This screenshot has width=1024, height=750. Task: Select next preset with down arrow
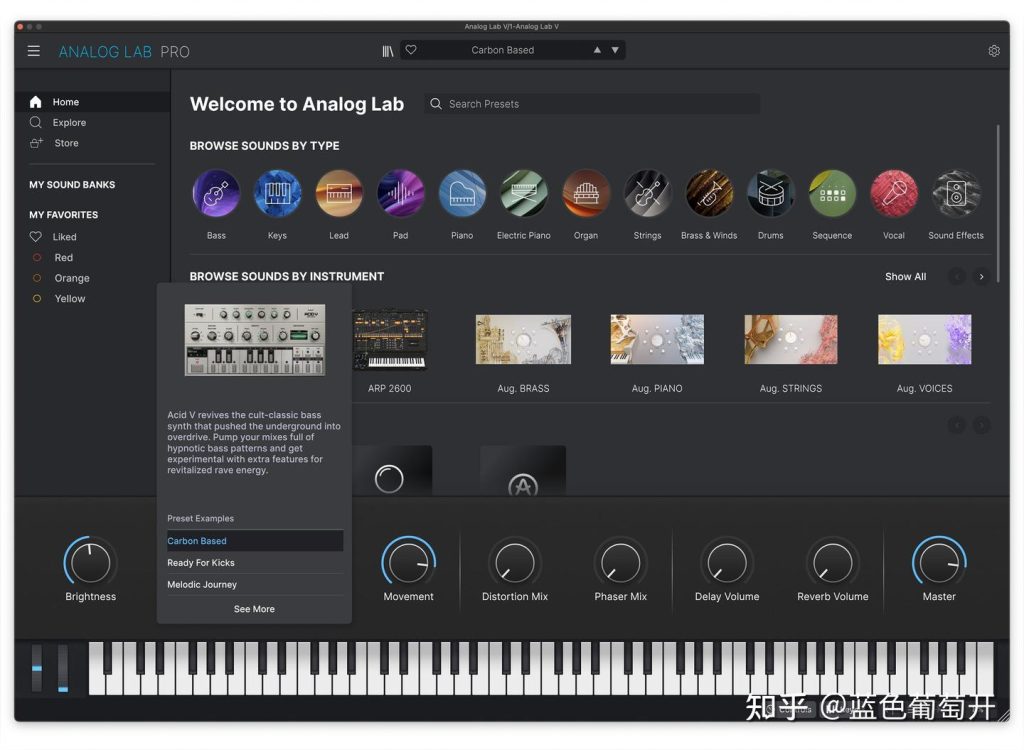click(x=615, y=50)
